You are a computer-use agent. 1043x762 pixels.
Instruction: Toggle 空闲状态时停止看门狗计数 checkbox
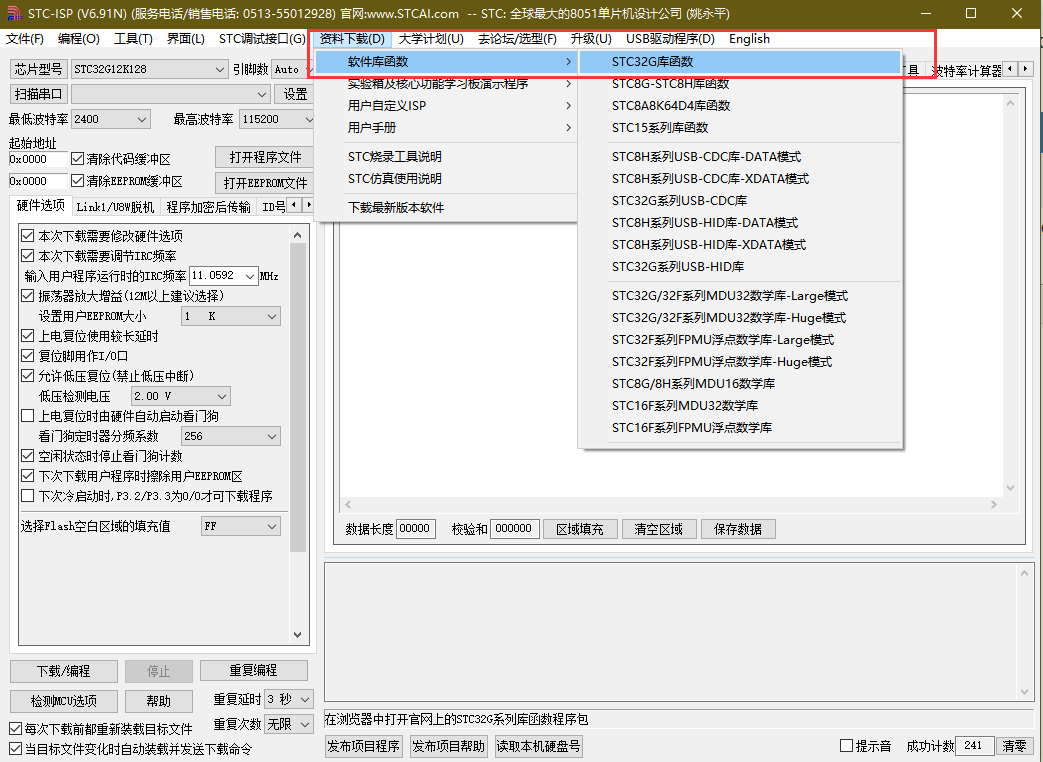tap(27, 455)
